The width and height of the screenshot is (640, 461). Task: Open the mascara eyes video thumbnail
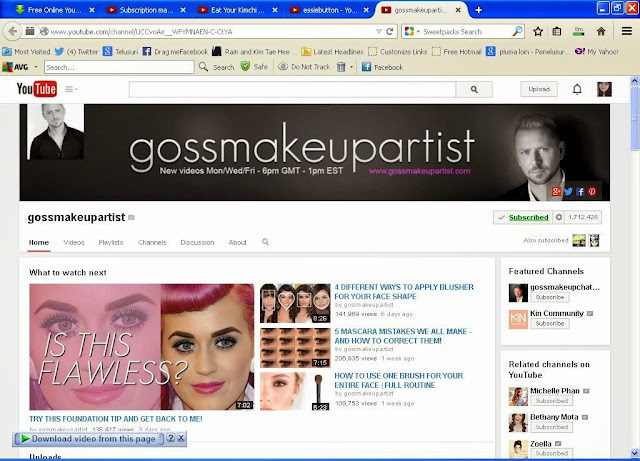coord(295,347)
